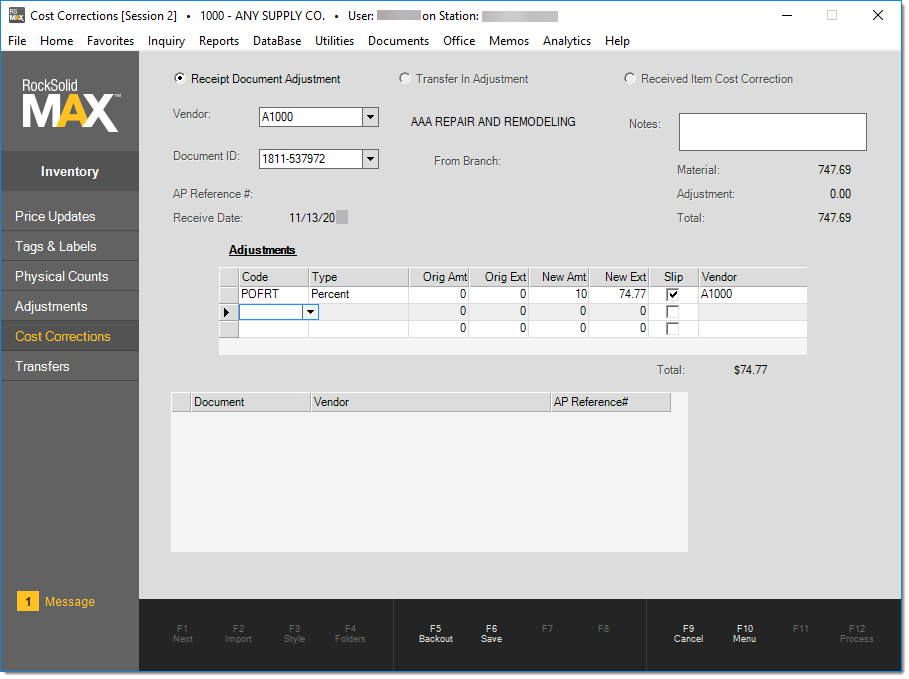Click the A1000 vendor cell in POFRT row
Image resolution: width=909 pixels, height=679 pixels.
pos(752,295)
